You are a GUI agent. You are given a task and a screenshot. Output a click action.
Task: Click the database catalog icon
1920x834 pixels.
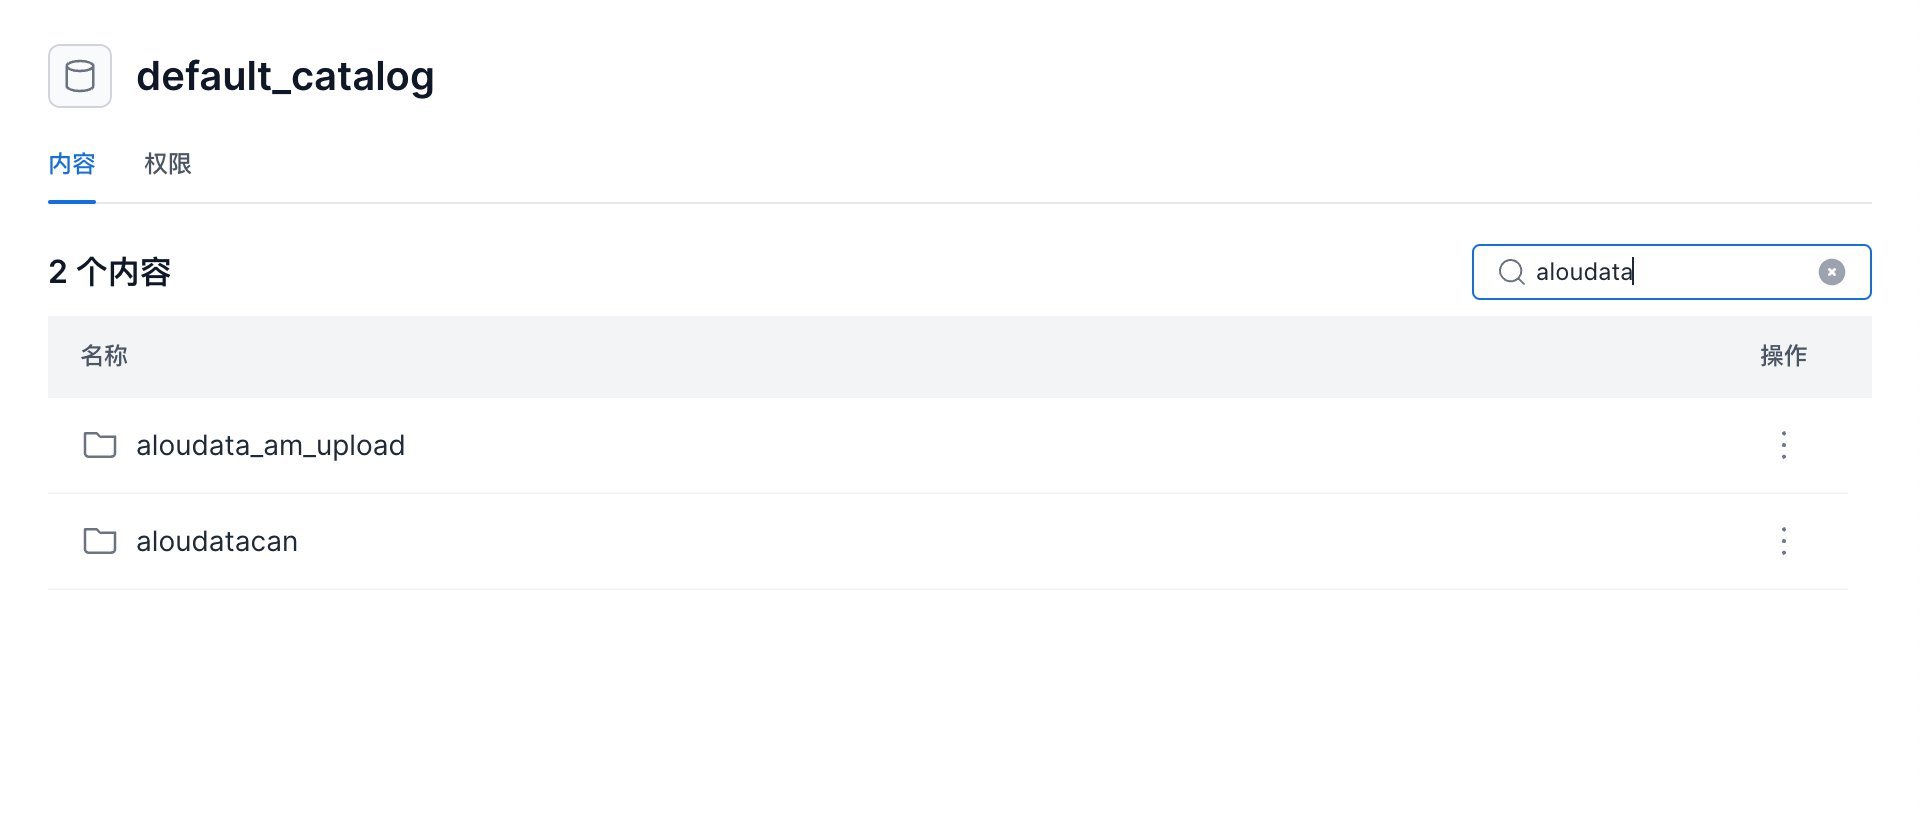click(x=80, y=76)
